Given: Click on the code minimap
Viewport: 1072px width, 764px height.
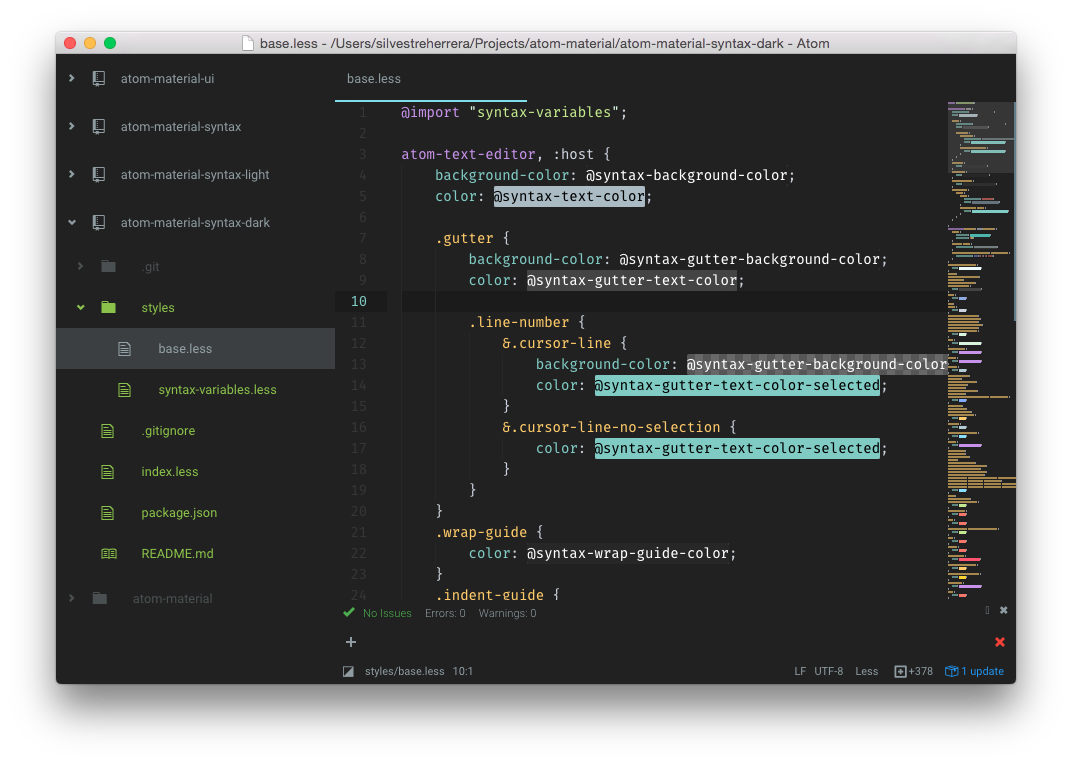Looking at the screenshot, I should click(980, 350).
